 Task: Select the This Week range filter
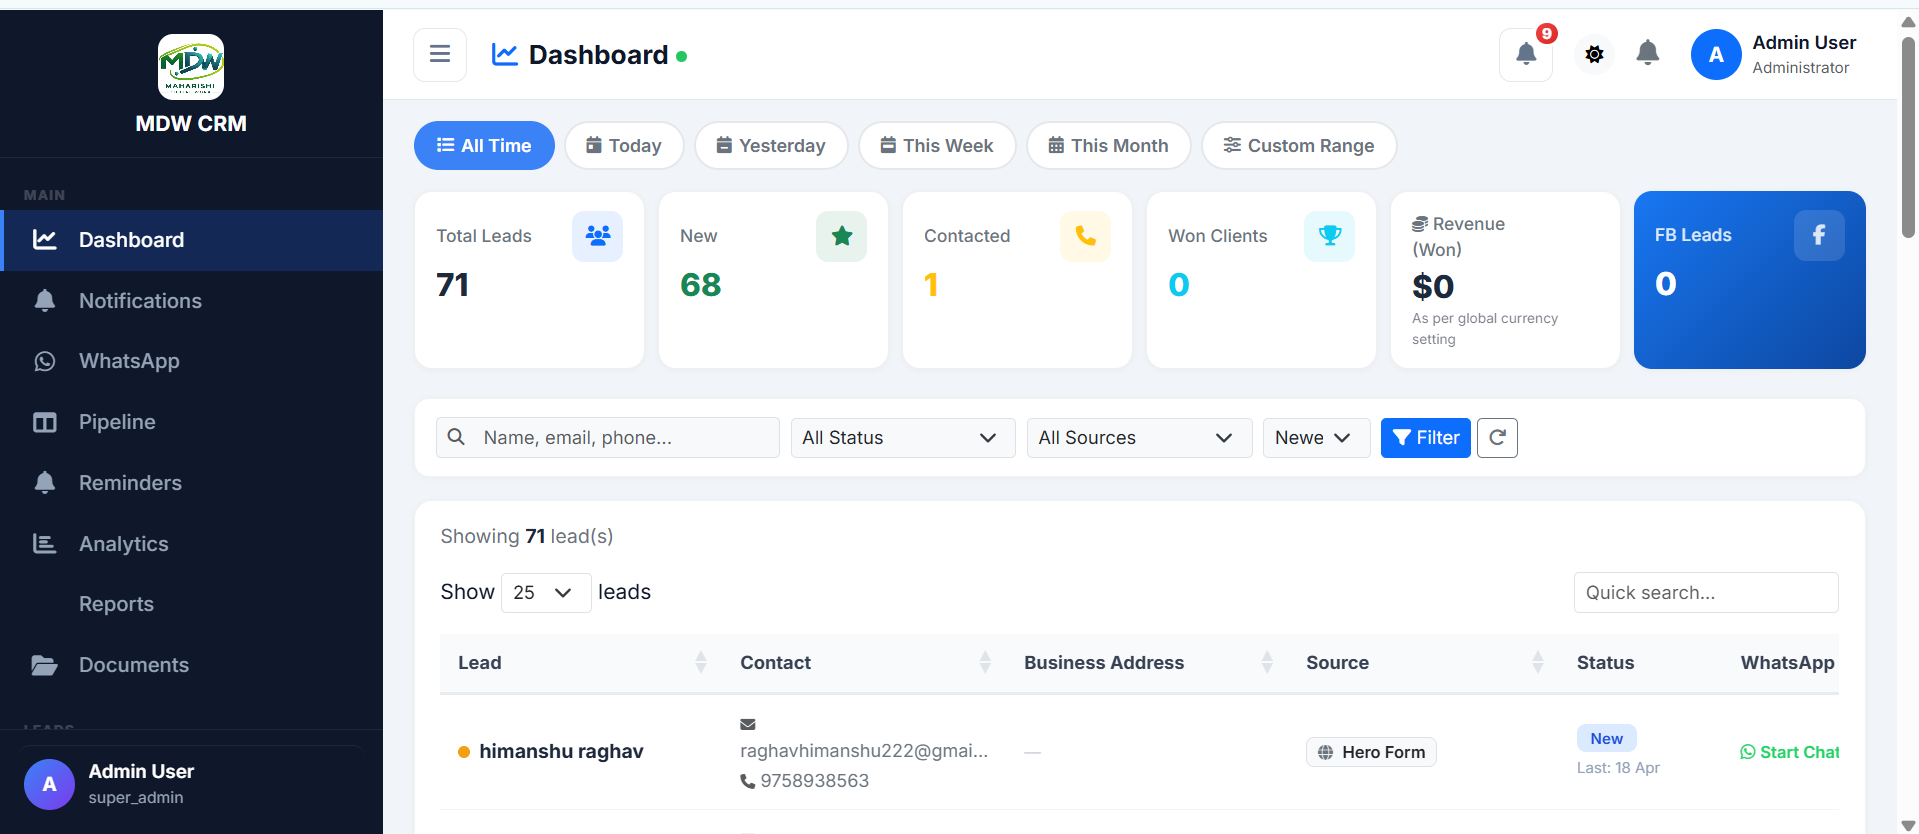(x=937, y=146)
